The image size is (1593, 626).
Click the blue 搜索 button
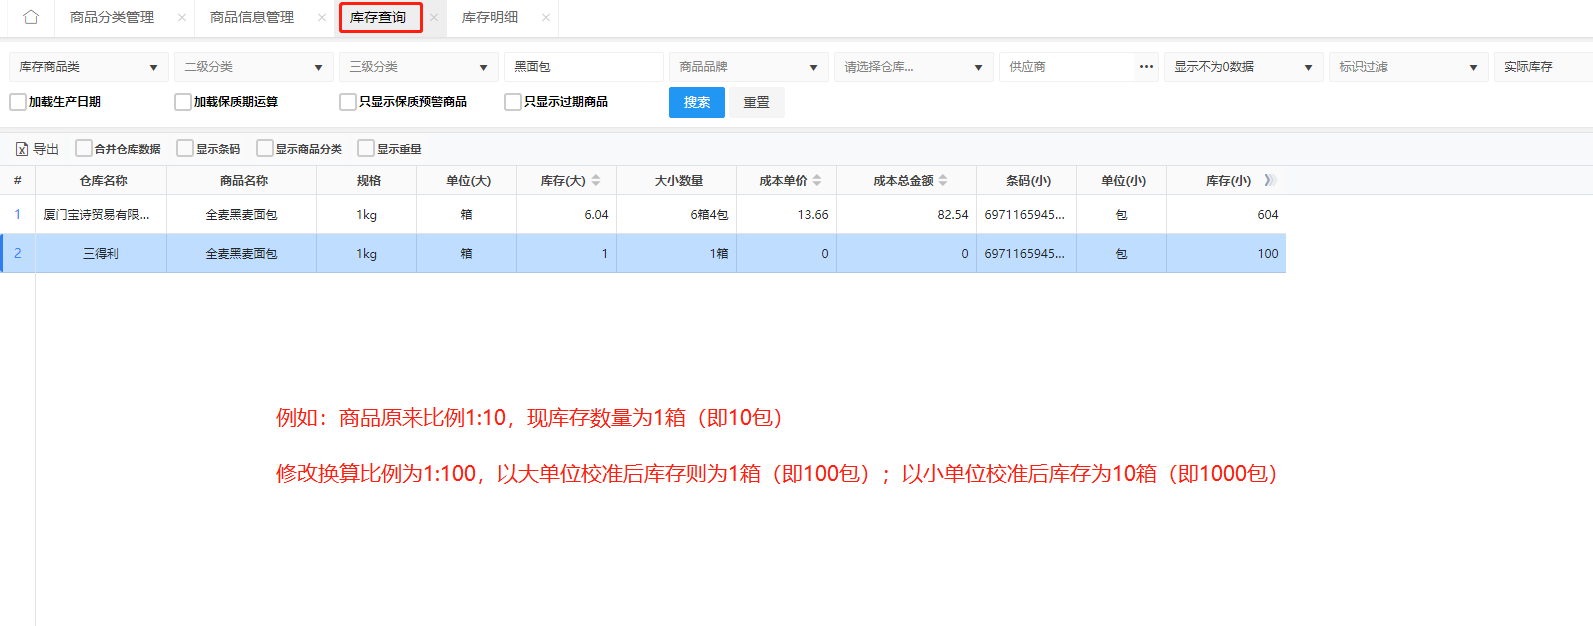click(696, 102)
